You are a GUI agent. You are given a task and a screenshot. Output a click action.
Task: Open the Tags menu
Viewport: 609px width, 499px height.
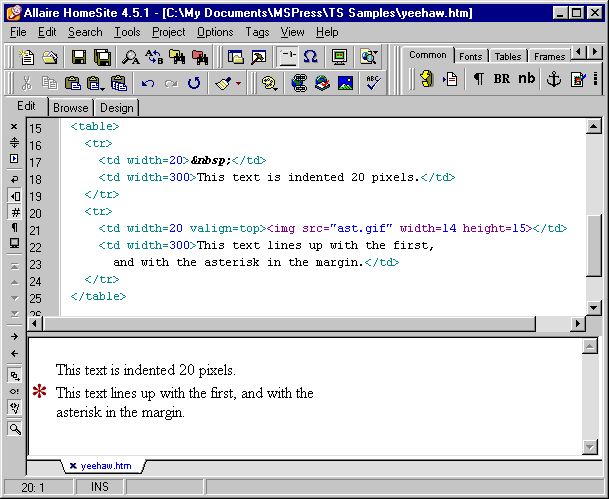click(x=257, y=32)
